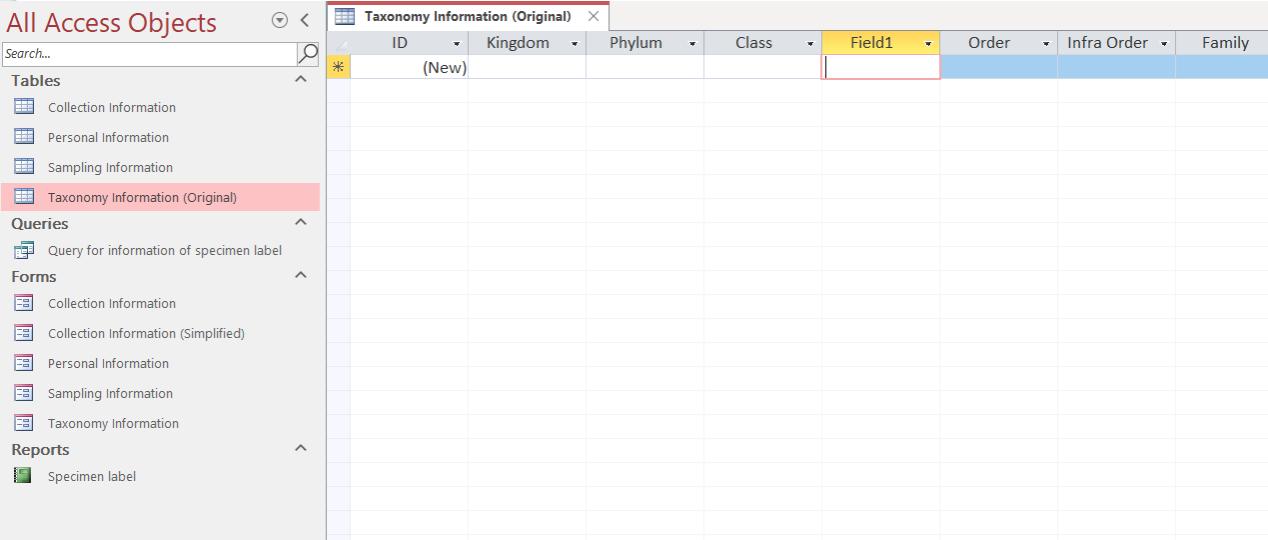The width and height of the screenshot is (1268, 540).
Task: Click the Taxonomy Information form icon
Action: (24, 423)
